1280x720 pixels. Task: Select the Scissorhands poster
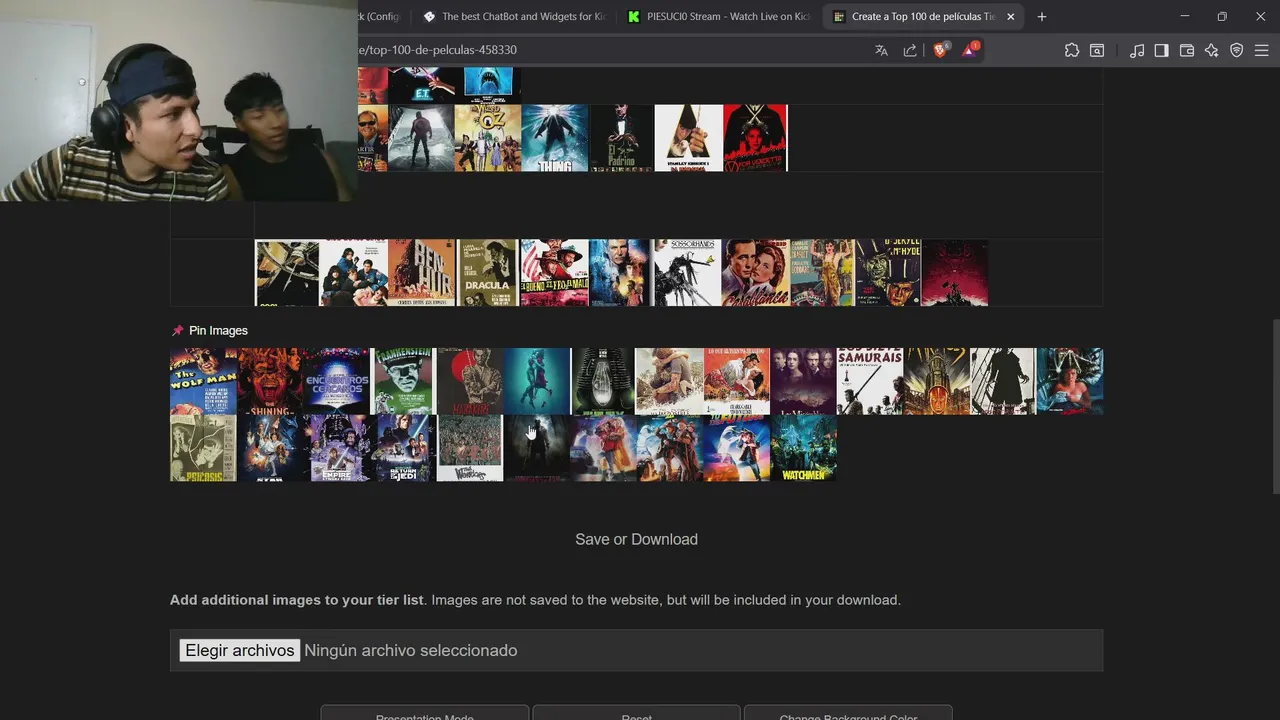tap(688, 273)
